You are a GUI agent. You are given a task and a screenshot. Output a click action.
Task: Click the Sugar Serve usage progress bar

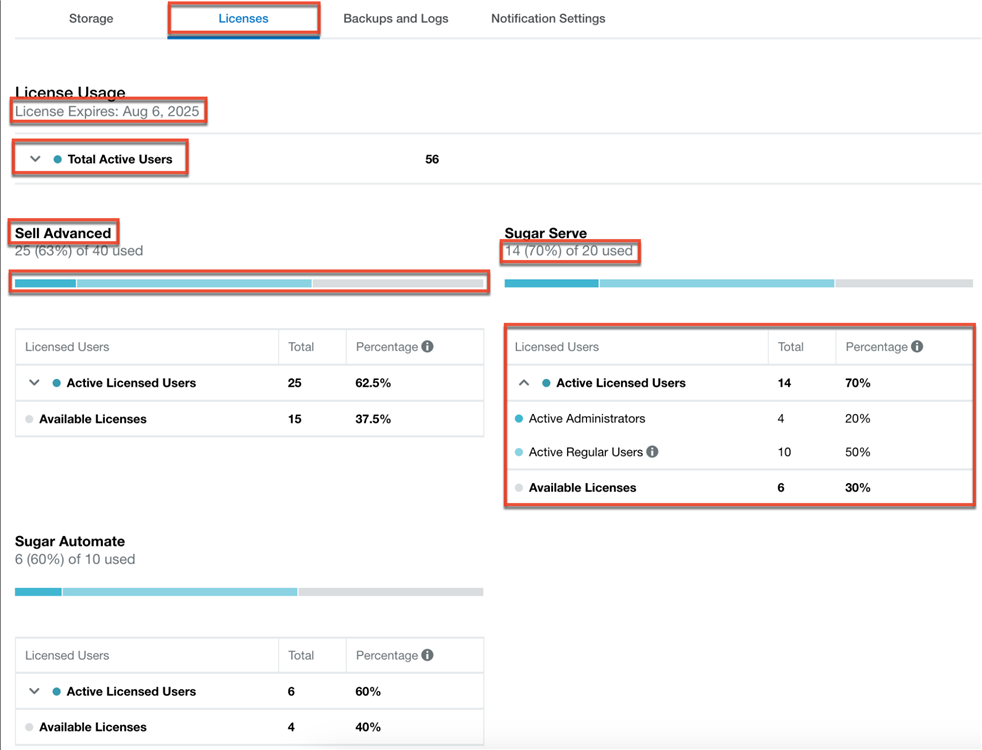(738, 283)
